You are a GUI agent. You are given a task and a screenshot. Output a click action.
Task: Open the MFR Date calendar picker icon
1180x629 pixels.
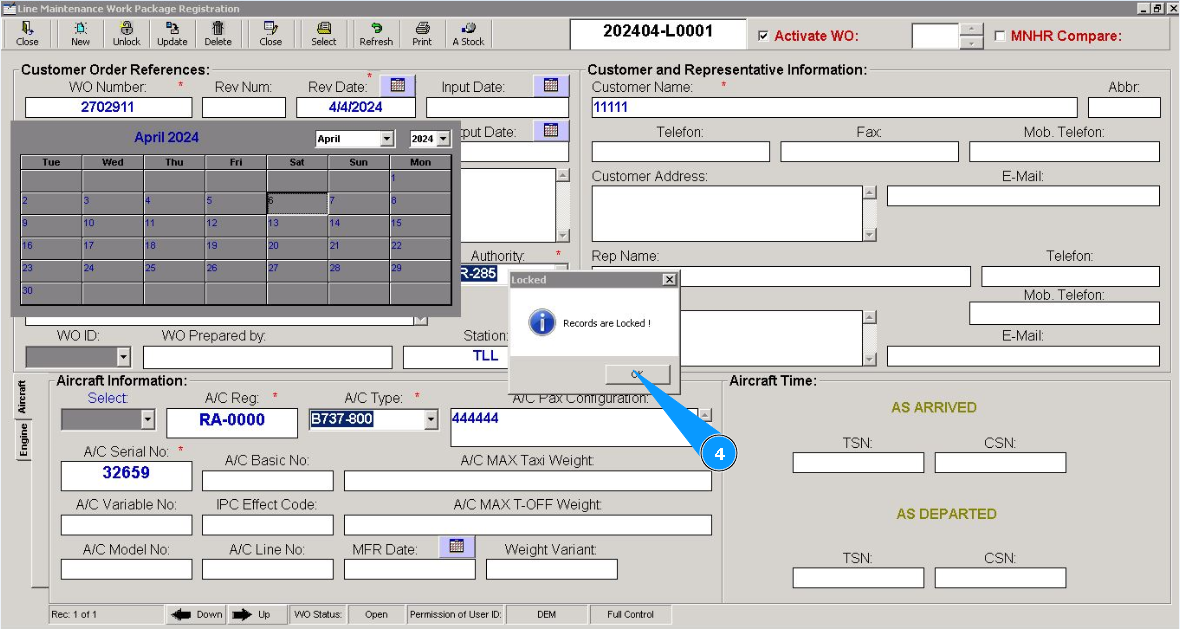point(457,546)
